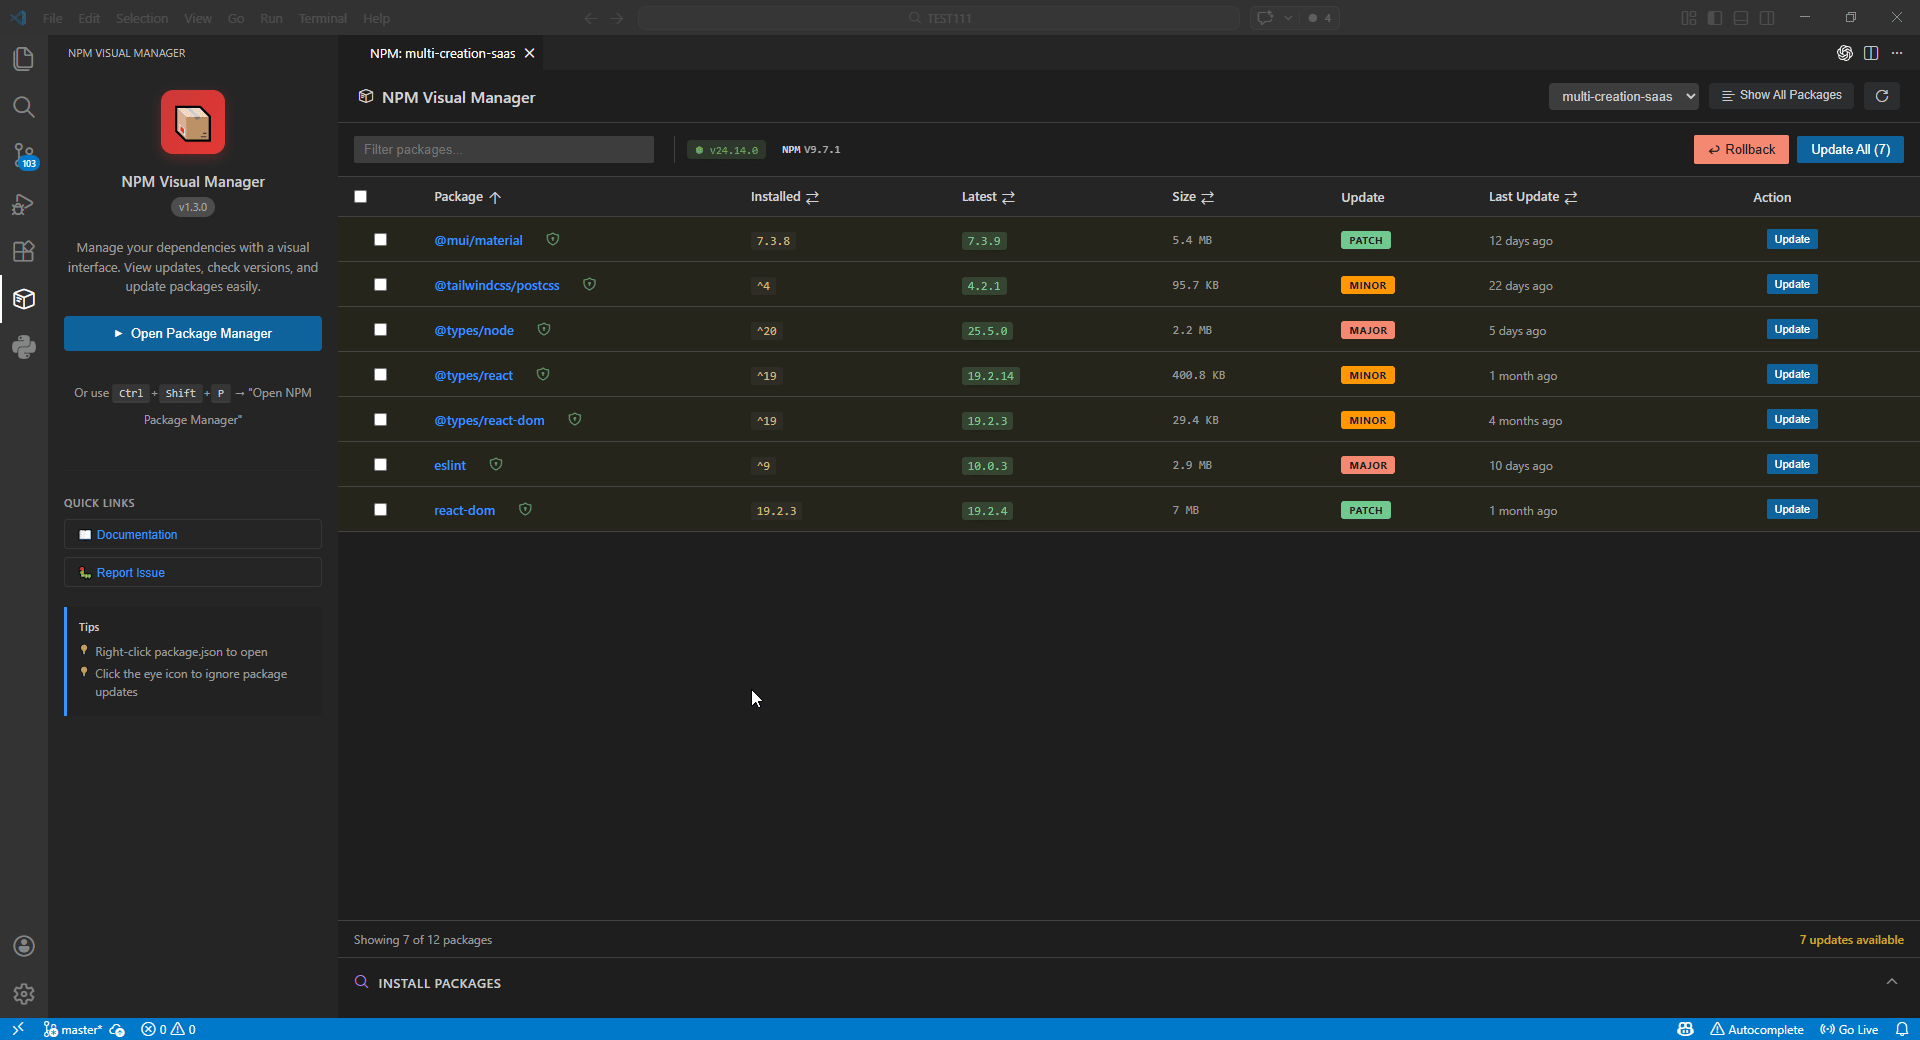Select the Run and Debug icon
The image size is (1920, 1040).
point(24,204)
